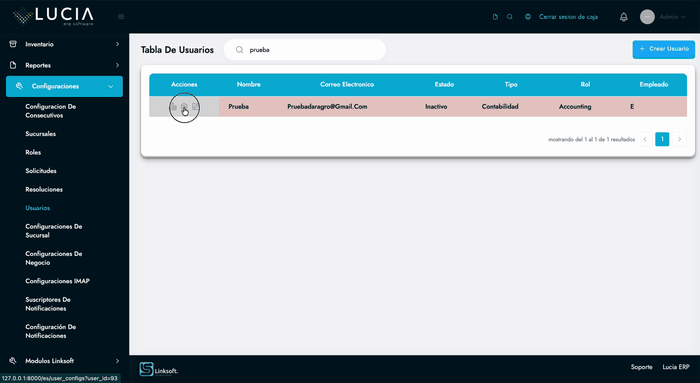Open the Sucursales menu item
This screenshot has width=700, height=383.
[41, 134]
